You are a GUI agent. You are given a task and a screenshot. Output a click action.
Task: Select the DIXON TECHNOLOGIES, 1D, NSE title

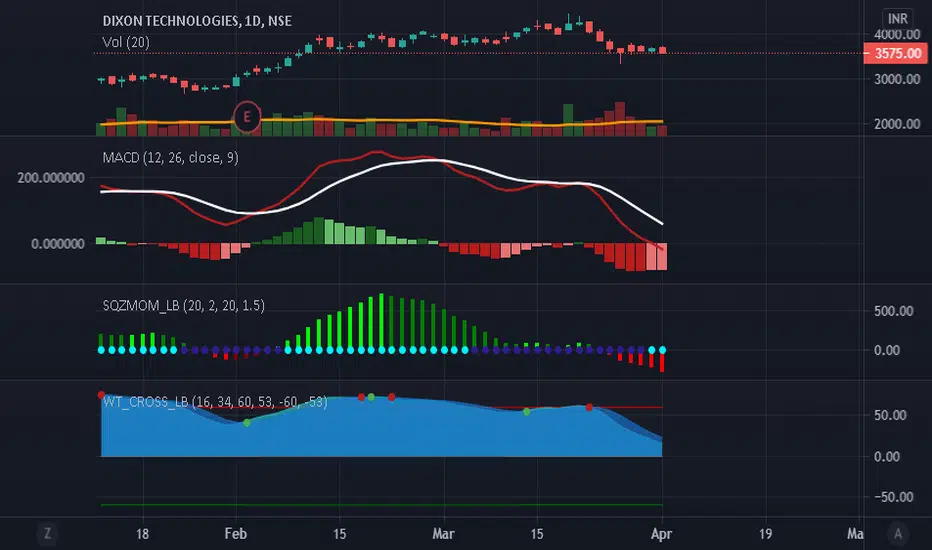pos(197,21)
